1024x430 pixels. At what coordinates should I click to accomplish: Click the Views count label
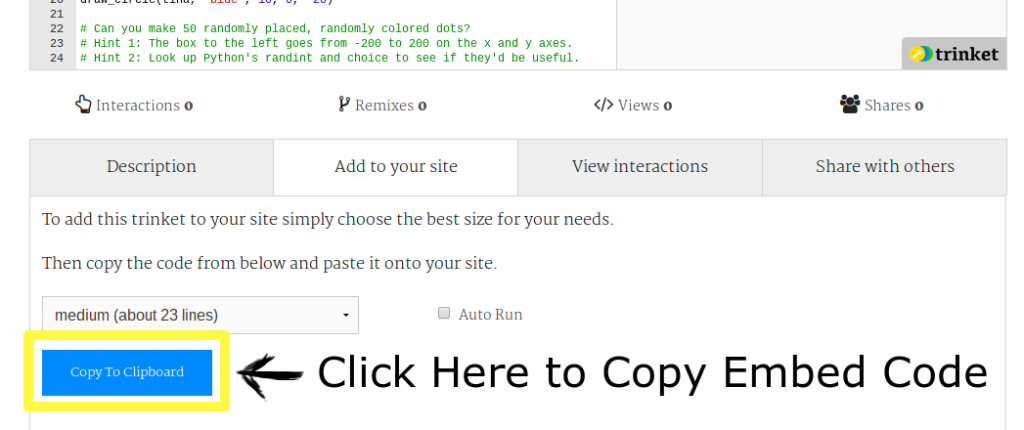[x=645, y=105]
